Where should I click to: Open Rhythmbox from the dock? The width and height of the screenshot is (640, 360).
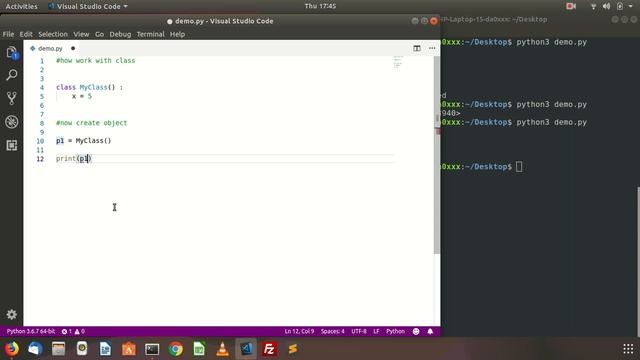pos(82,349)
